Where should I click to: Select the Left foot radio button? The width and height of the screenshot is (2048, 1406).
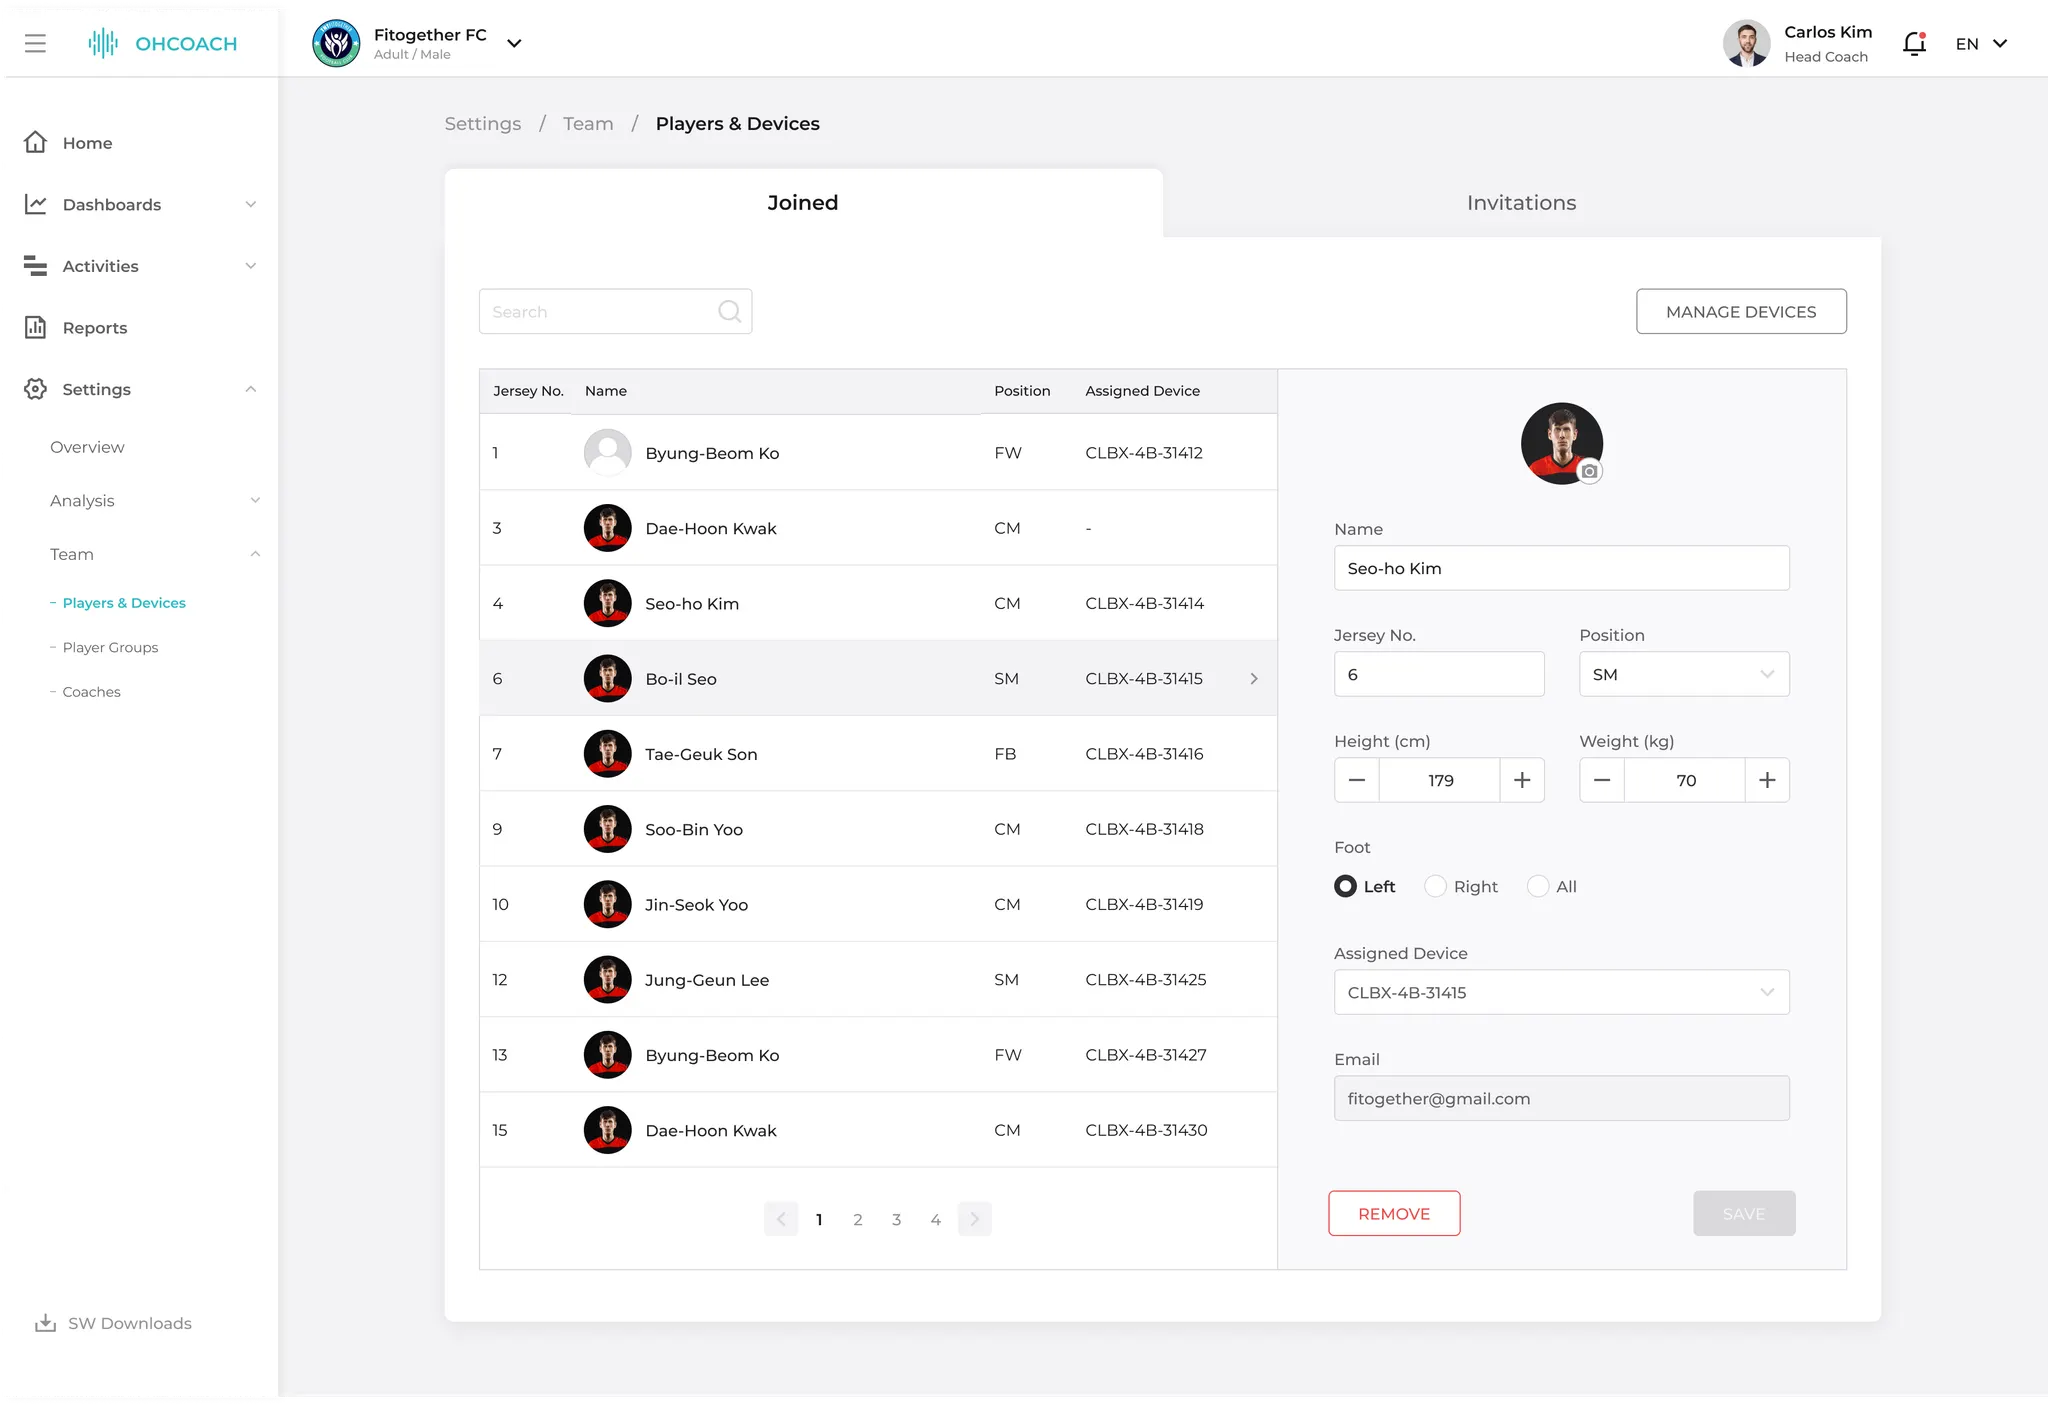point(1346,886)
